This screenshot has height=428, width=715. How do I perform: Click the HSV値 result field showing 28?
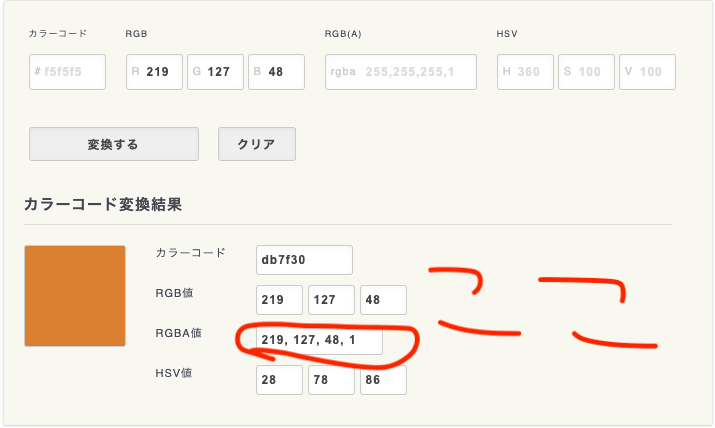[279, 380]
